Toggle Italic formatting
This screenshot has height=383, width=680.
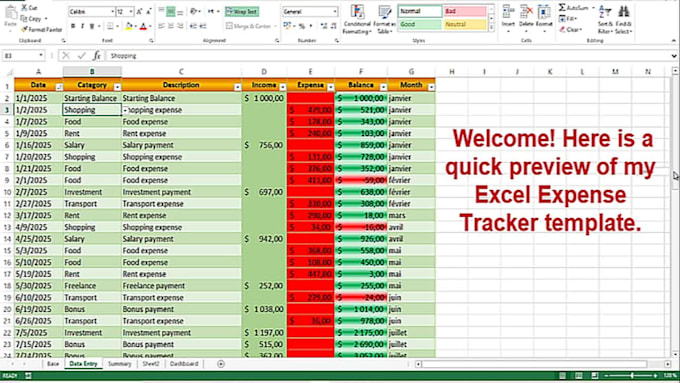82,26
